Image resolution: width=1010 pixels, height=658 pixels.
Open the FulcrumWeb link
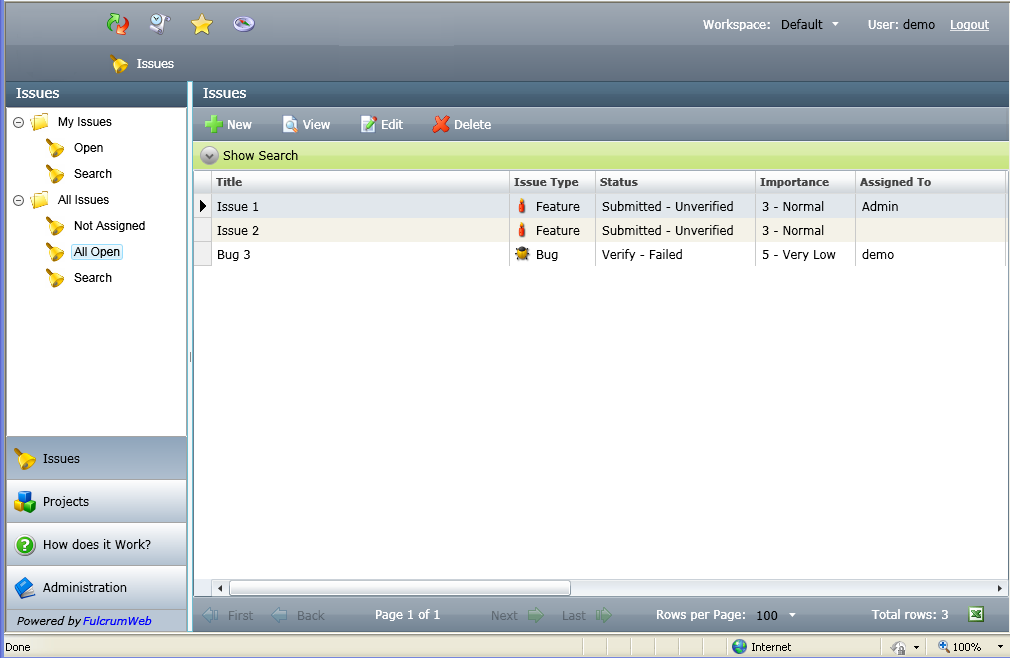pyautogui.click(x=117, y=621)
